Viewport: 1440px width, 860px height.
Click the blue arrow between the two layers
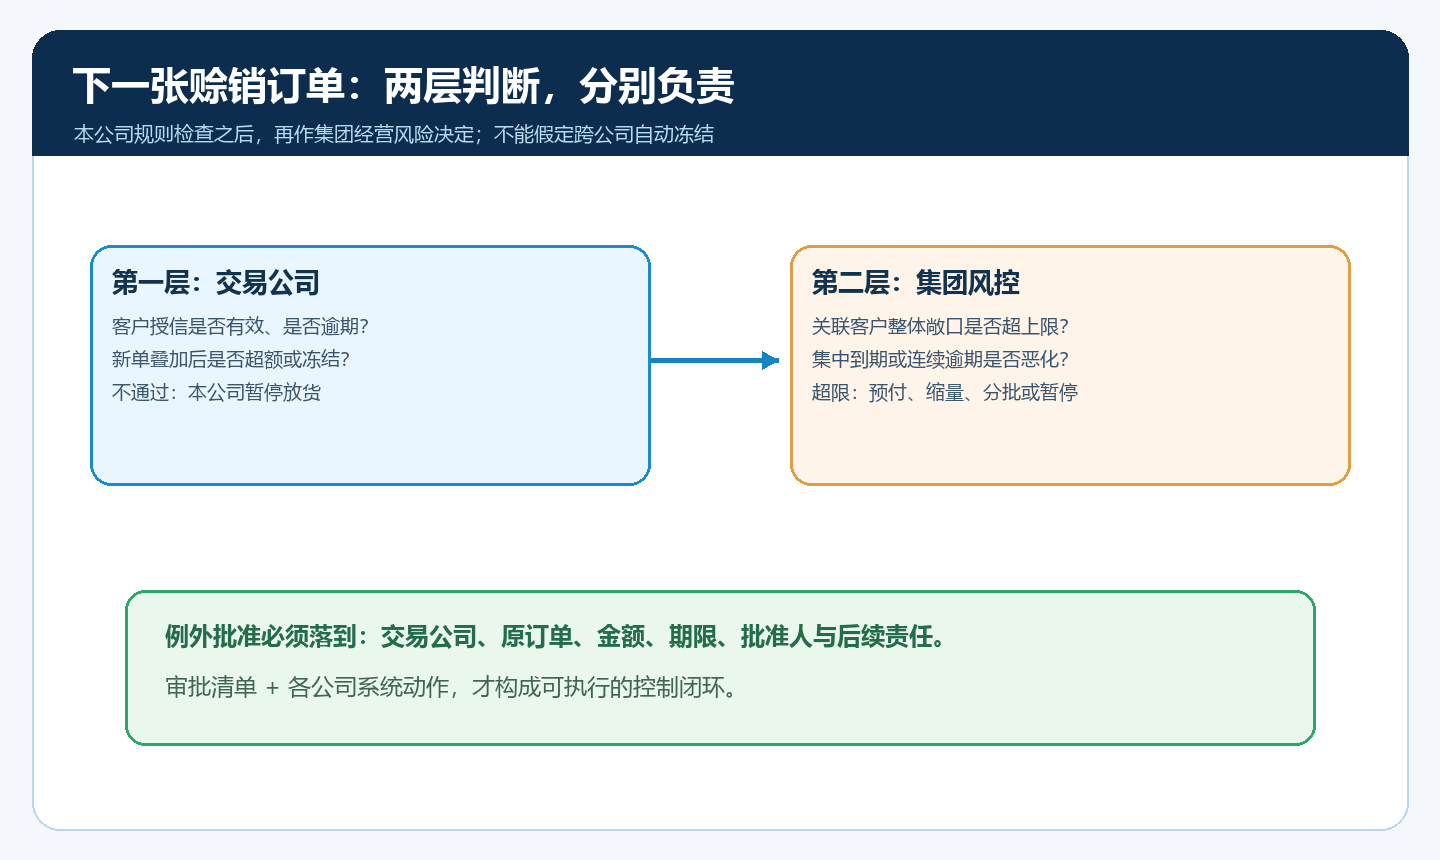714,360
